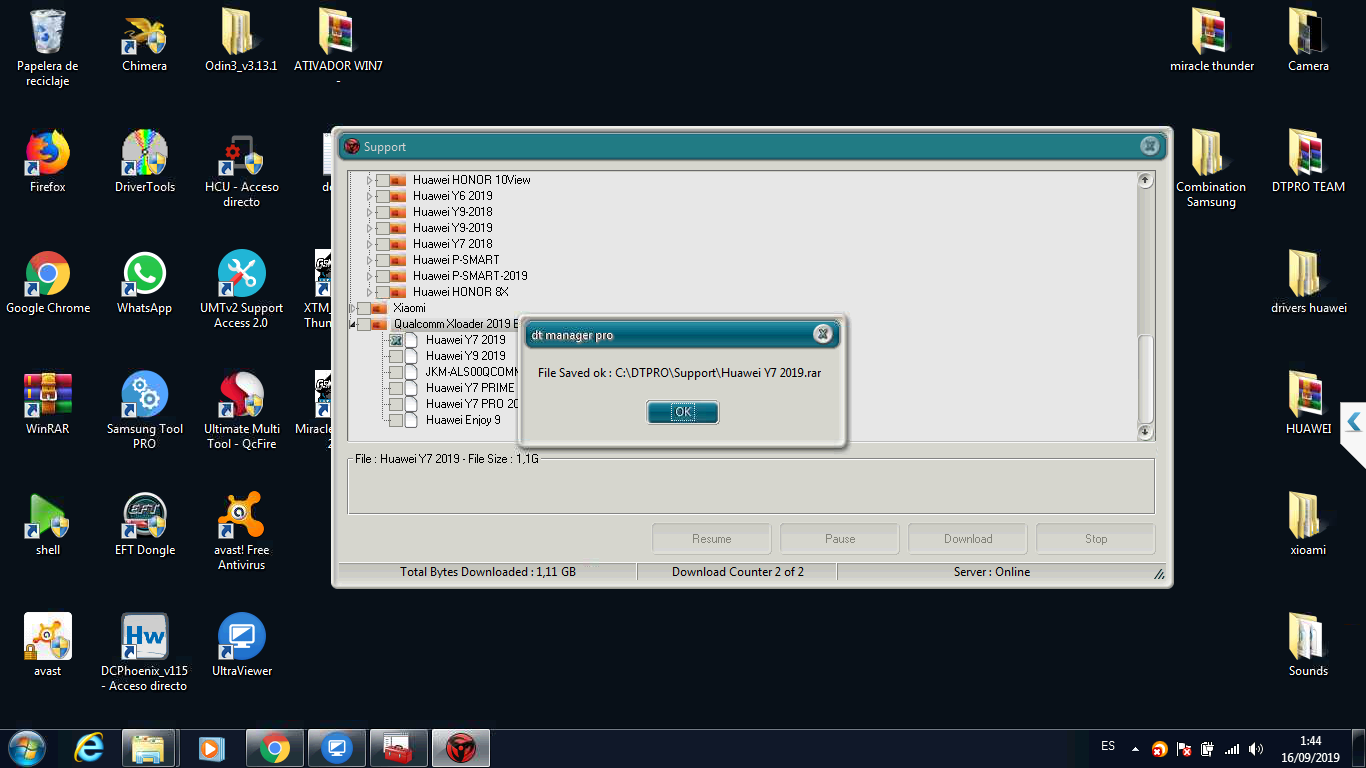Click the Resume button
The height and width of the screenshot is (768, 1366).
(x=711, y=539)
